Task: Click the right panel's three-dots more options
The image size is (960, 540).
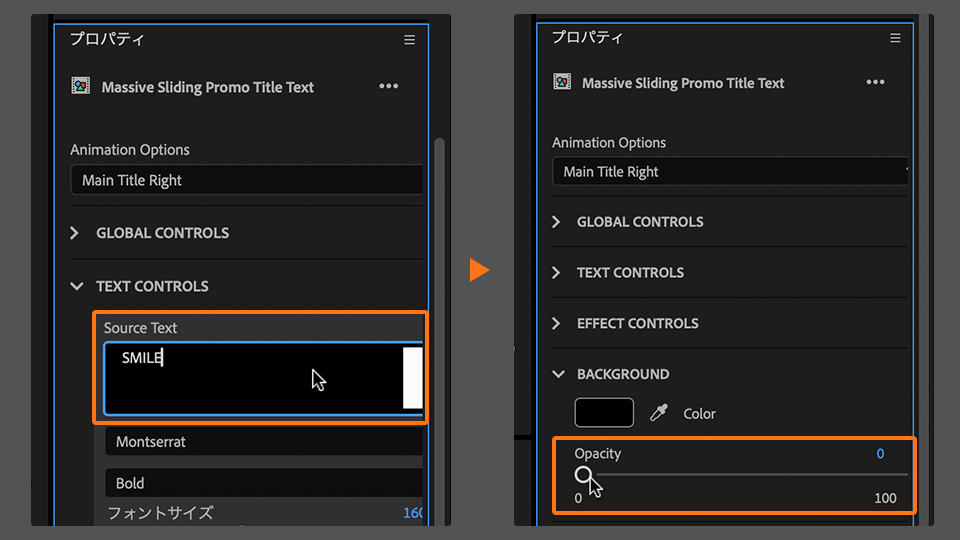Action: click(875, 82)
